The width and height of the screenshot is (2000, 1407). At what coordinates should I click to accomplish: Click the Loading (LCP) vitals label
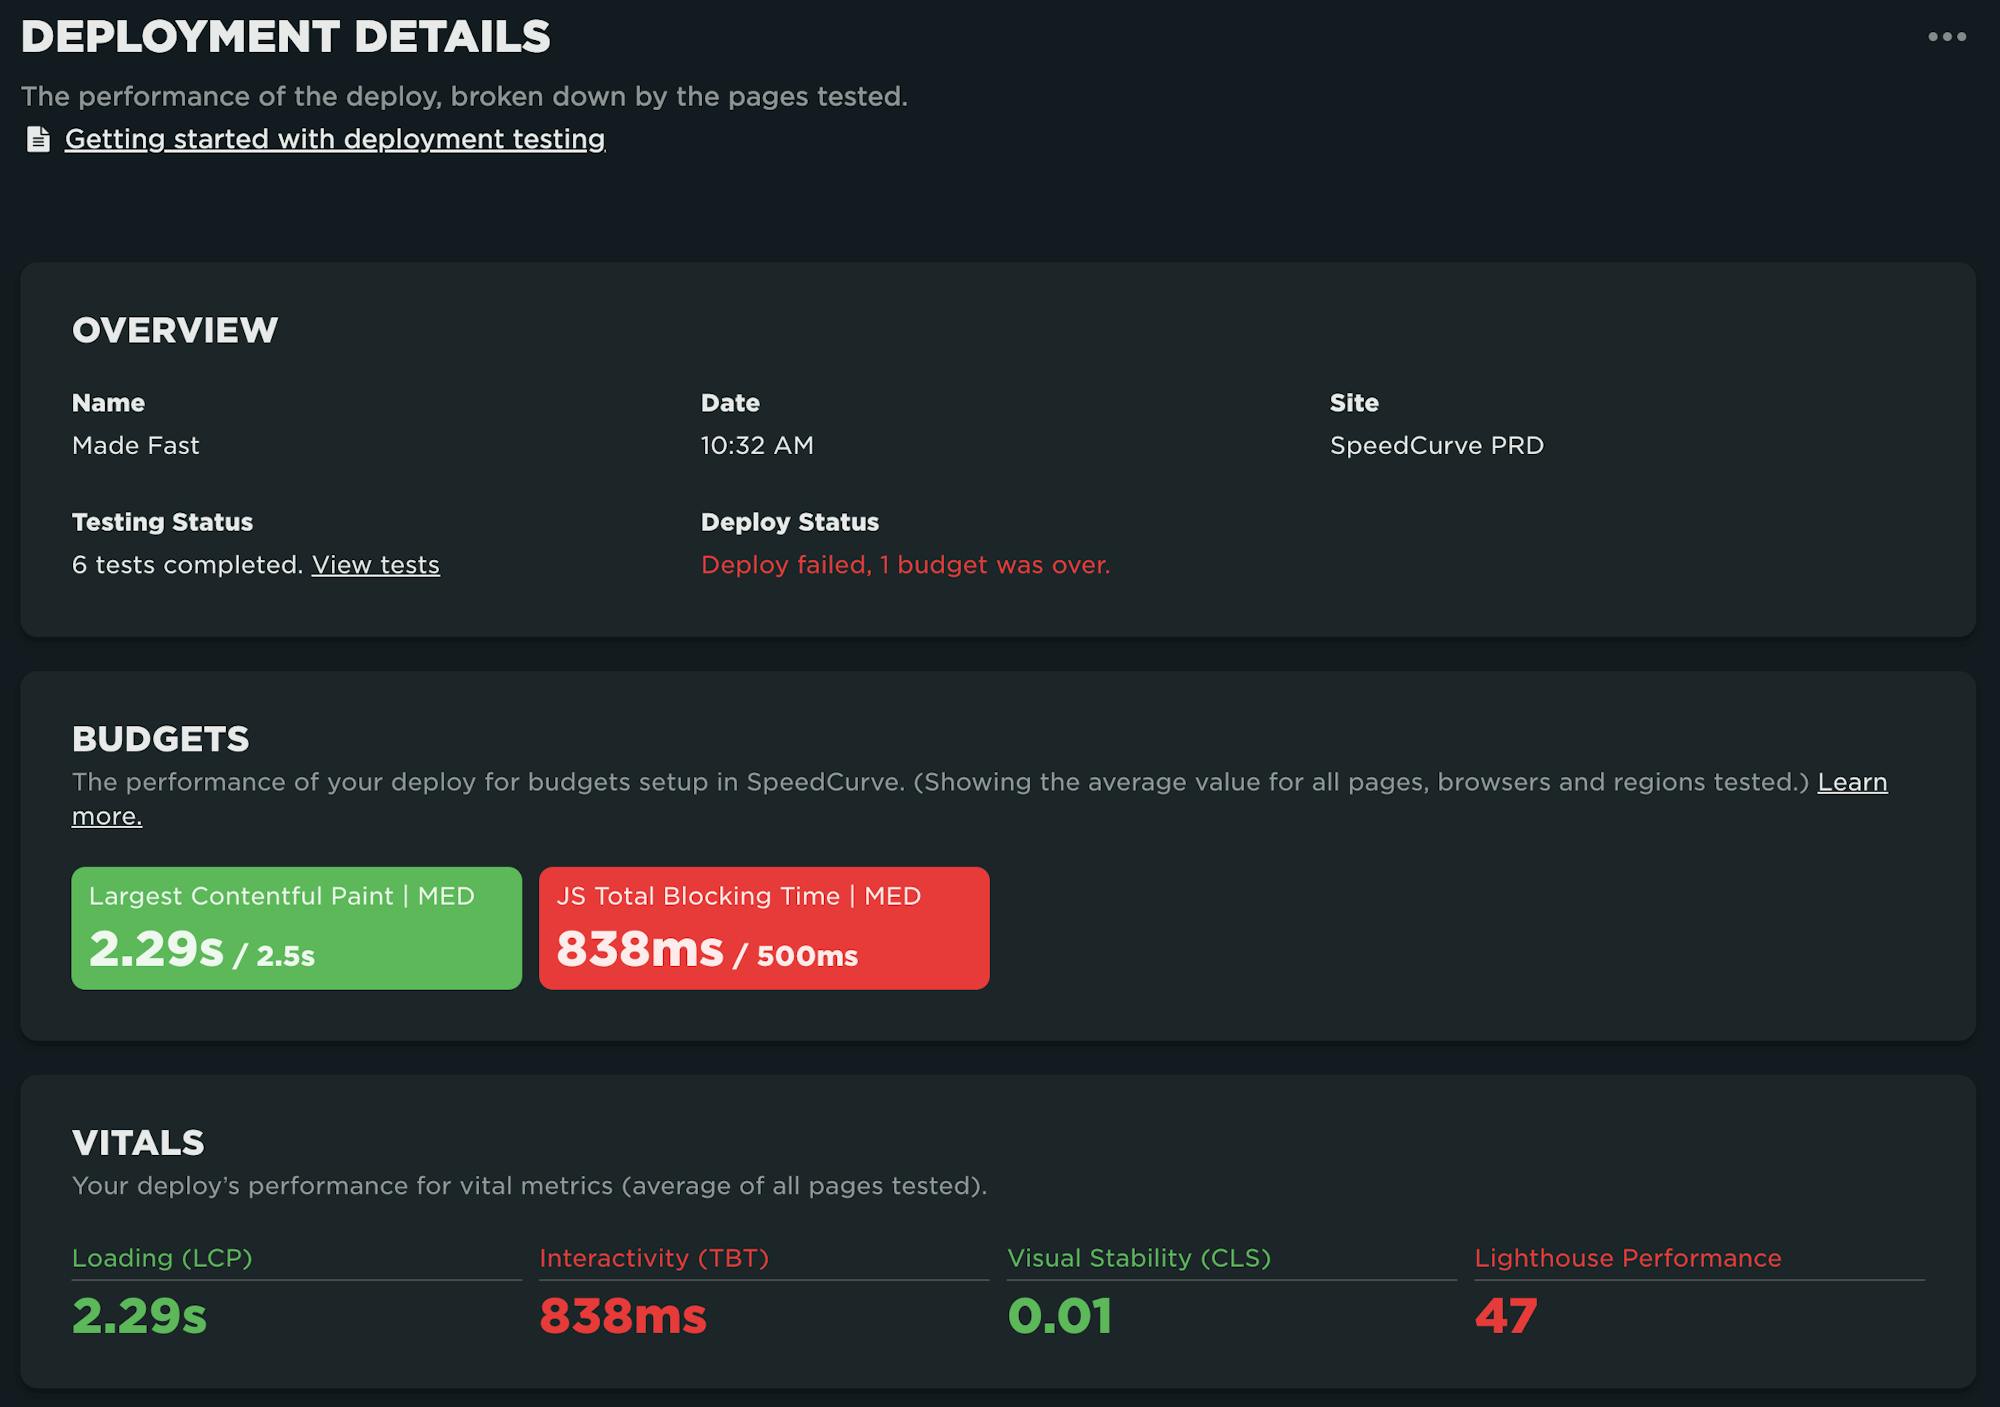pyautogui.click(x=162, y=1258)
